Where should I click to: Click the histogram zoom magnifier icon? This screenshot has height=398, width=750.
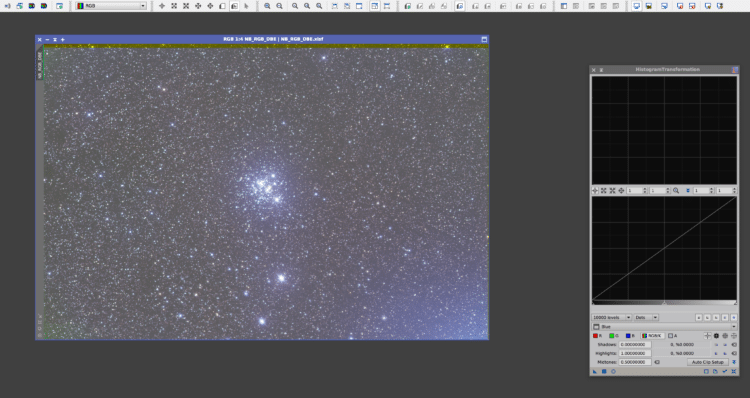[x=675, y=190]
